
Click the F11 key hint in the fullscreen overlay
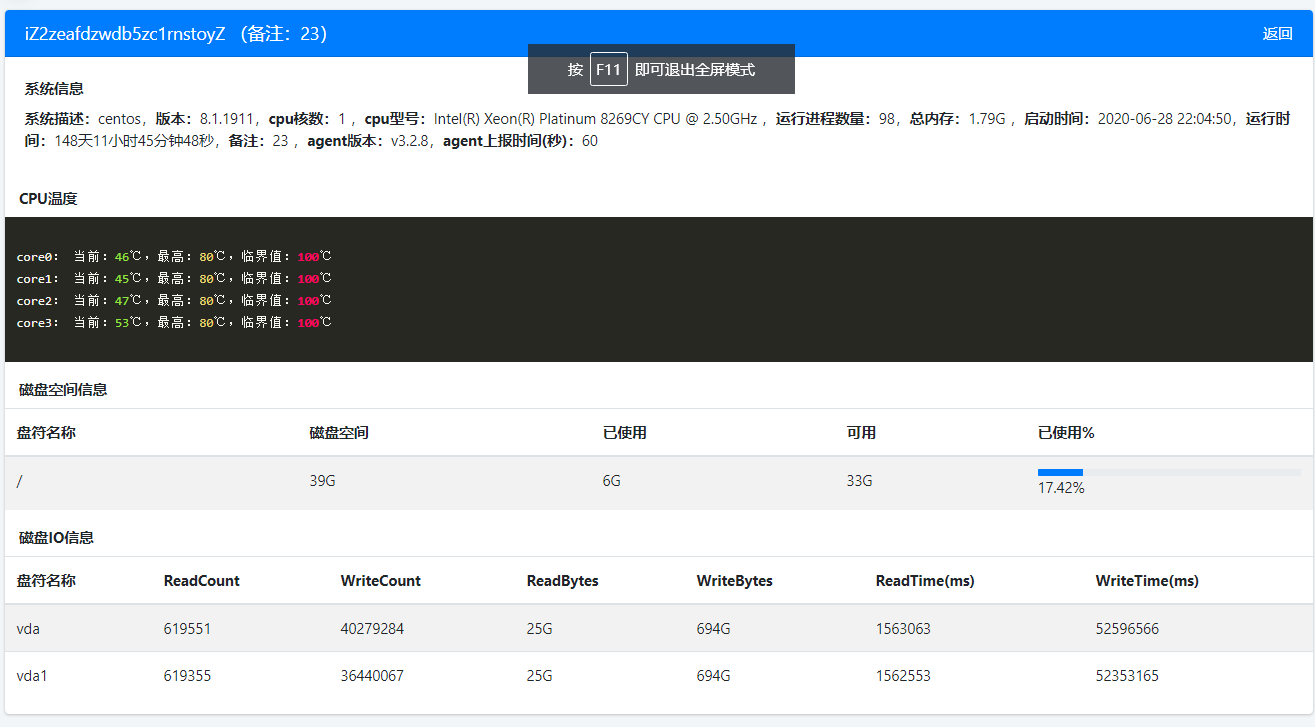pos(608,70)
